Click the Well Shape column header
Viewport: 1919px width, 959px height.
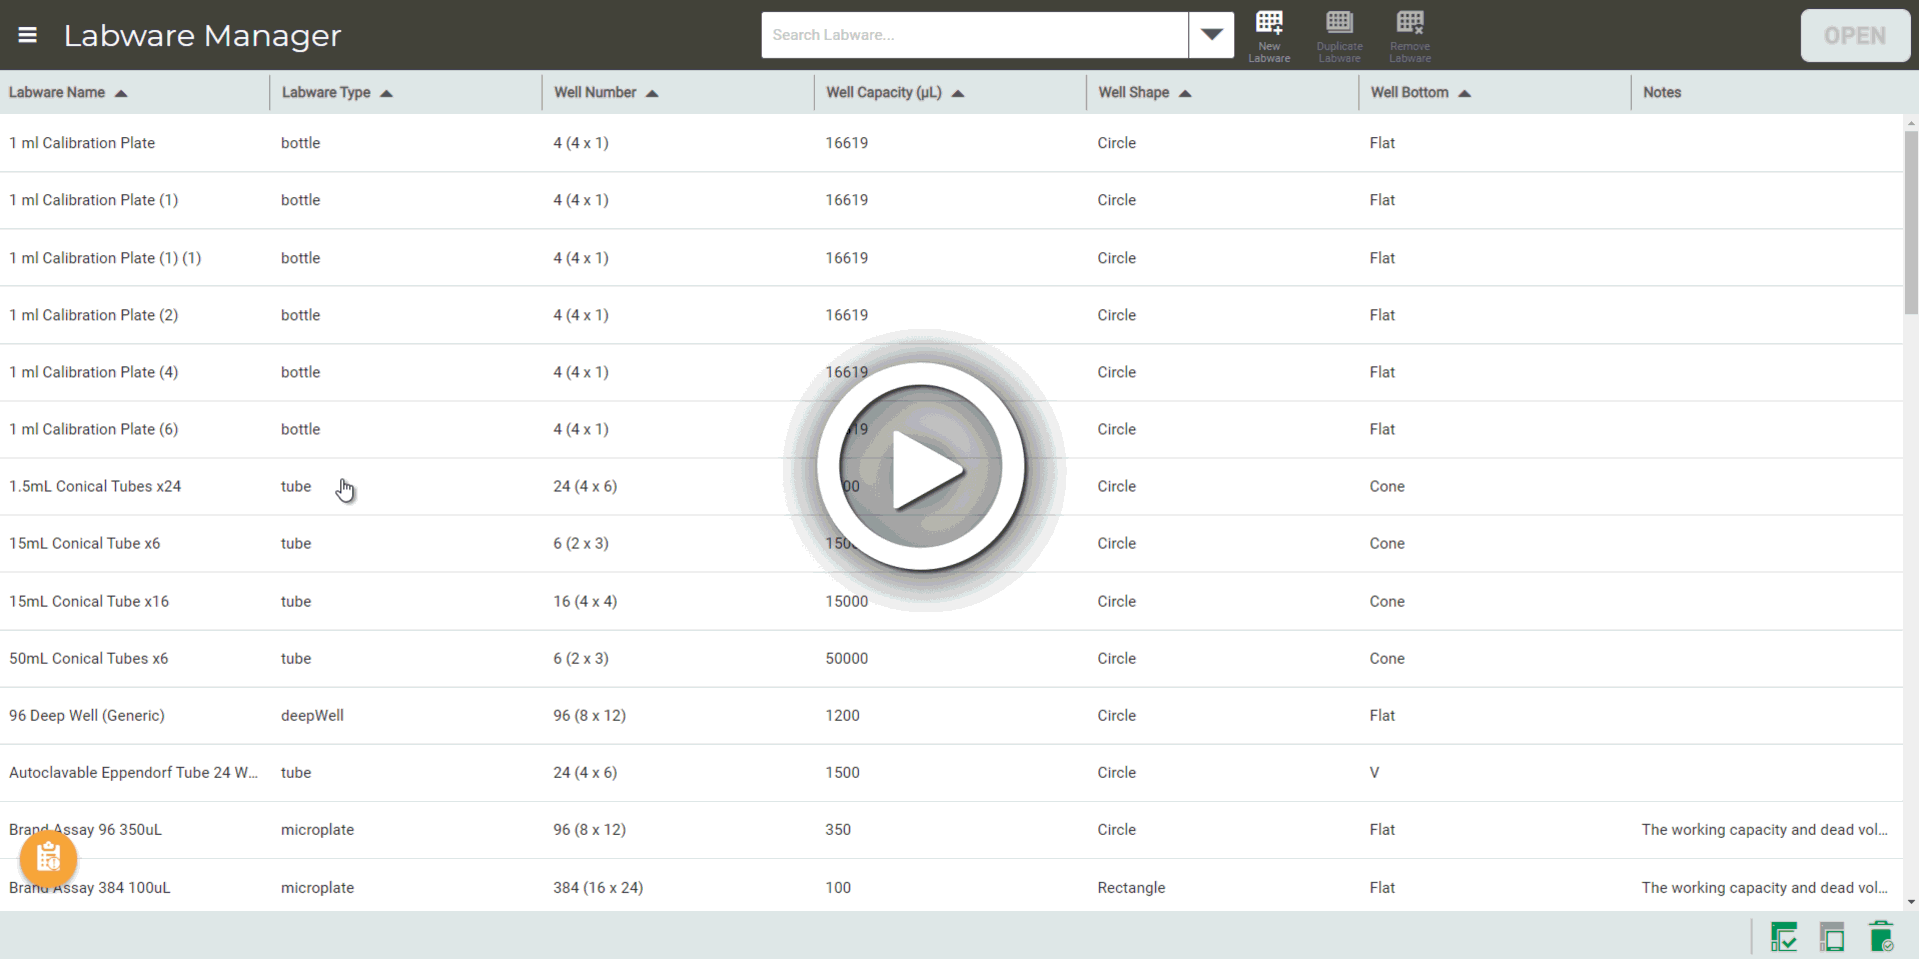pos(1133,93)
